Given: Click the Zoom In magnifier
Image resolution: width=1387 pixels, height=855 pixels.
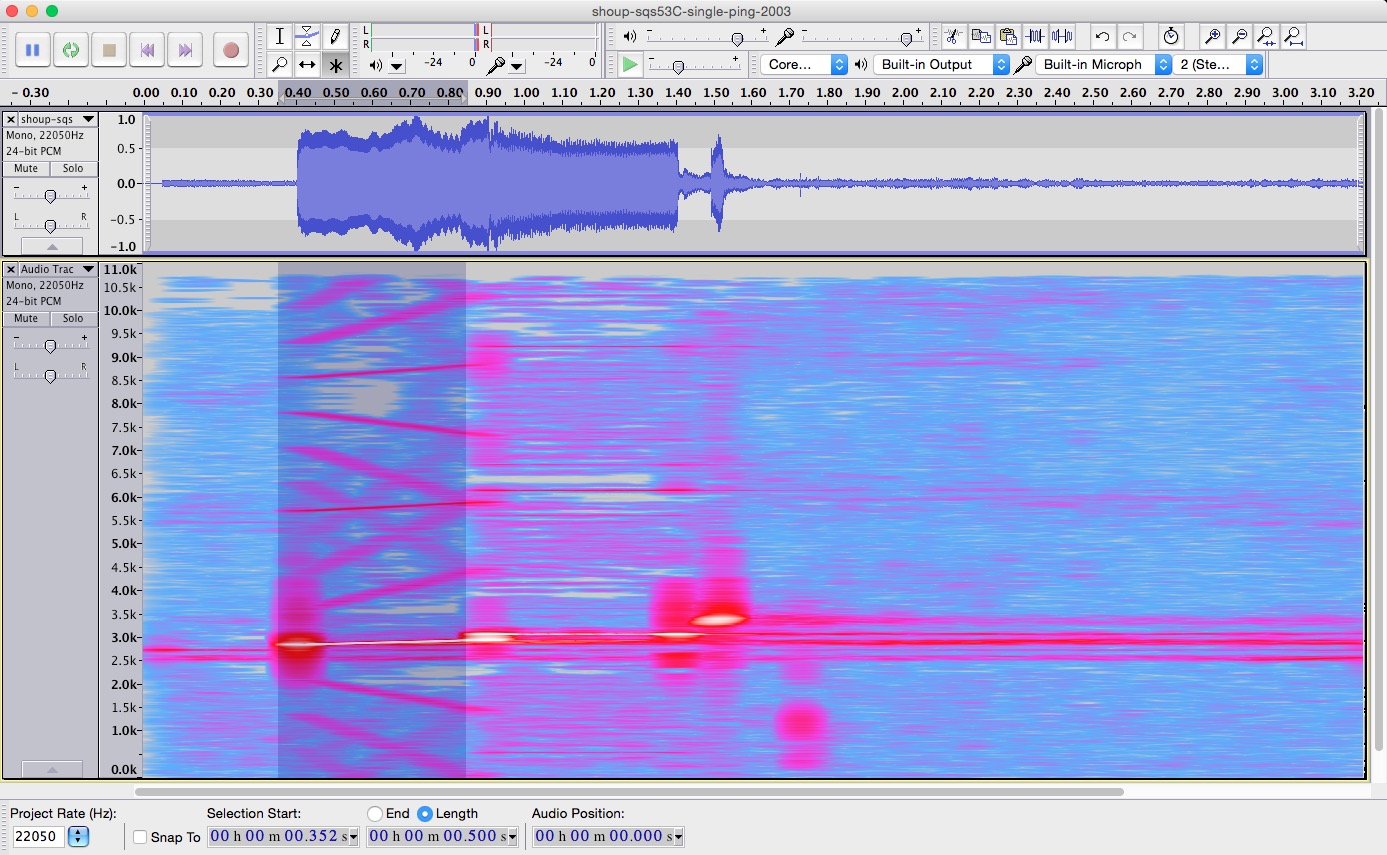Looking at the screenshot, I should 1212,37.
